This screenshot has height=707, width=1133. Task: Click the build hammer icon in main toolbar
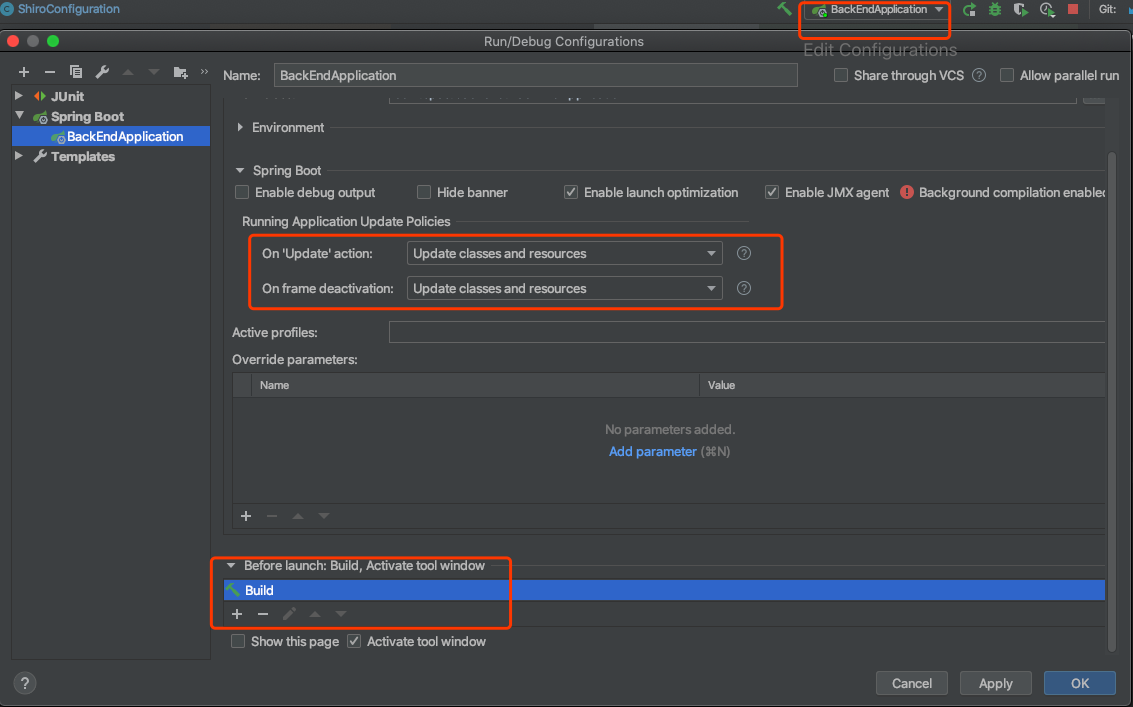tap(784, 9)
